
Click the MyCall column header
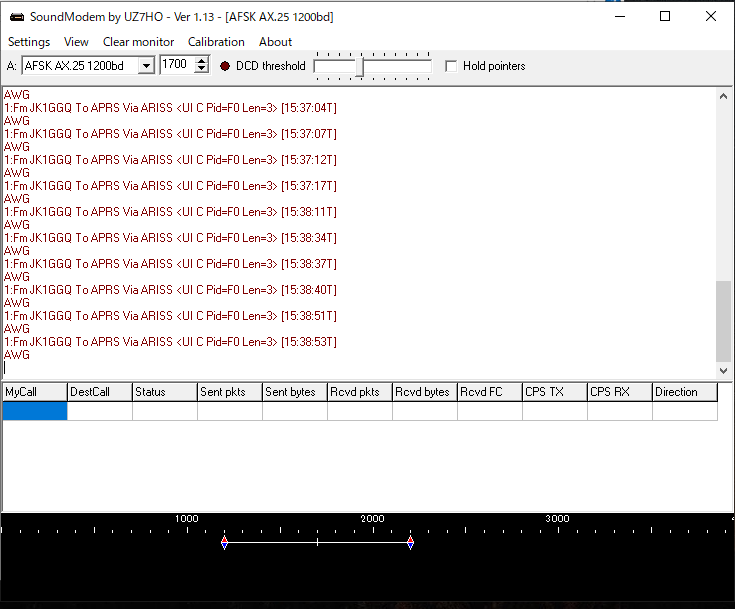click(x=34, y=392)
